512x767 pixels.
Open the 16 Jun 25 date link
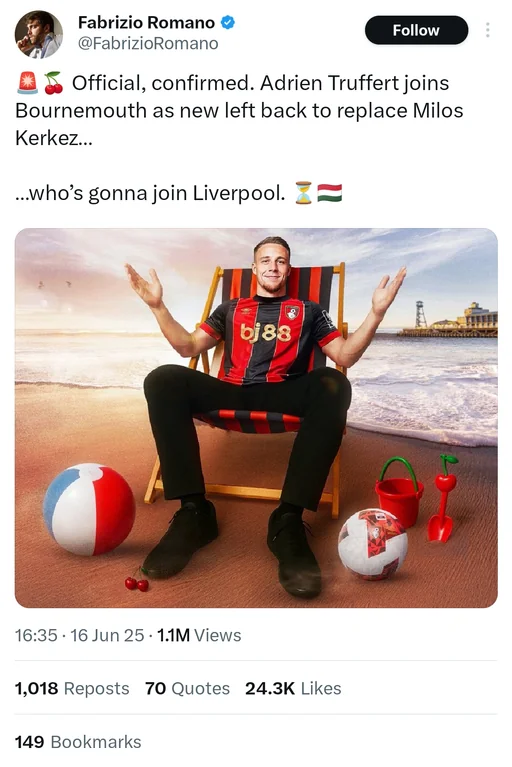[x=107, y=635]
